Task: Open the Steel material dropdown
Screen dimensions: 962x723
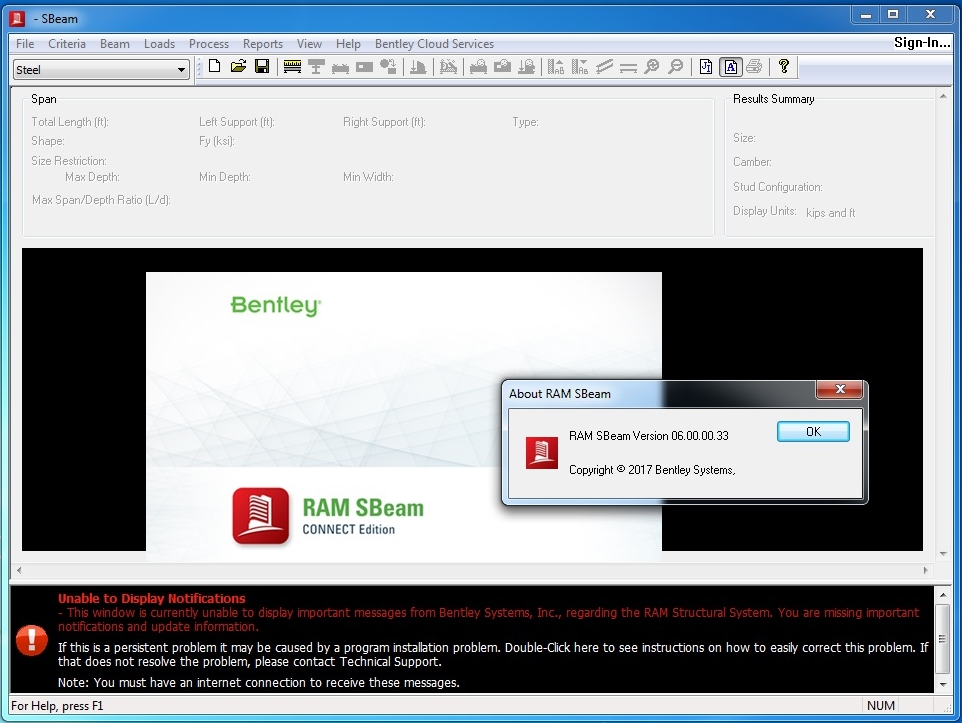Action: tap(101, 69)
